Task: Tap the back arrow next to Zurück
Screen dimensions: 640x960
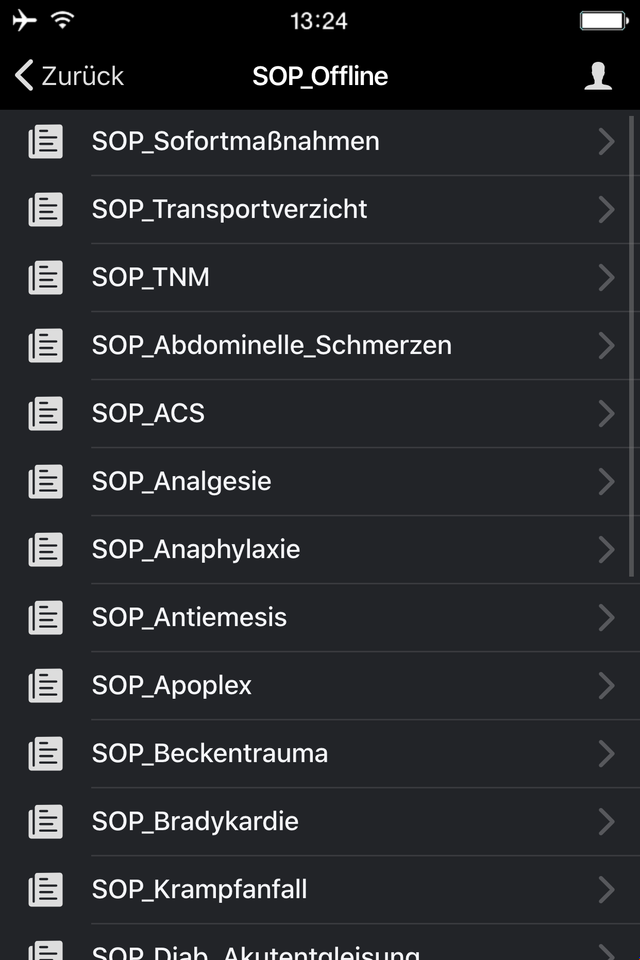Action: [x=24, y=75]
